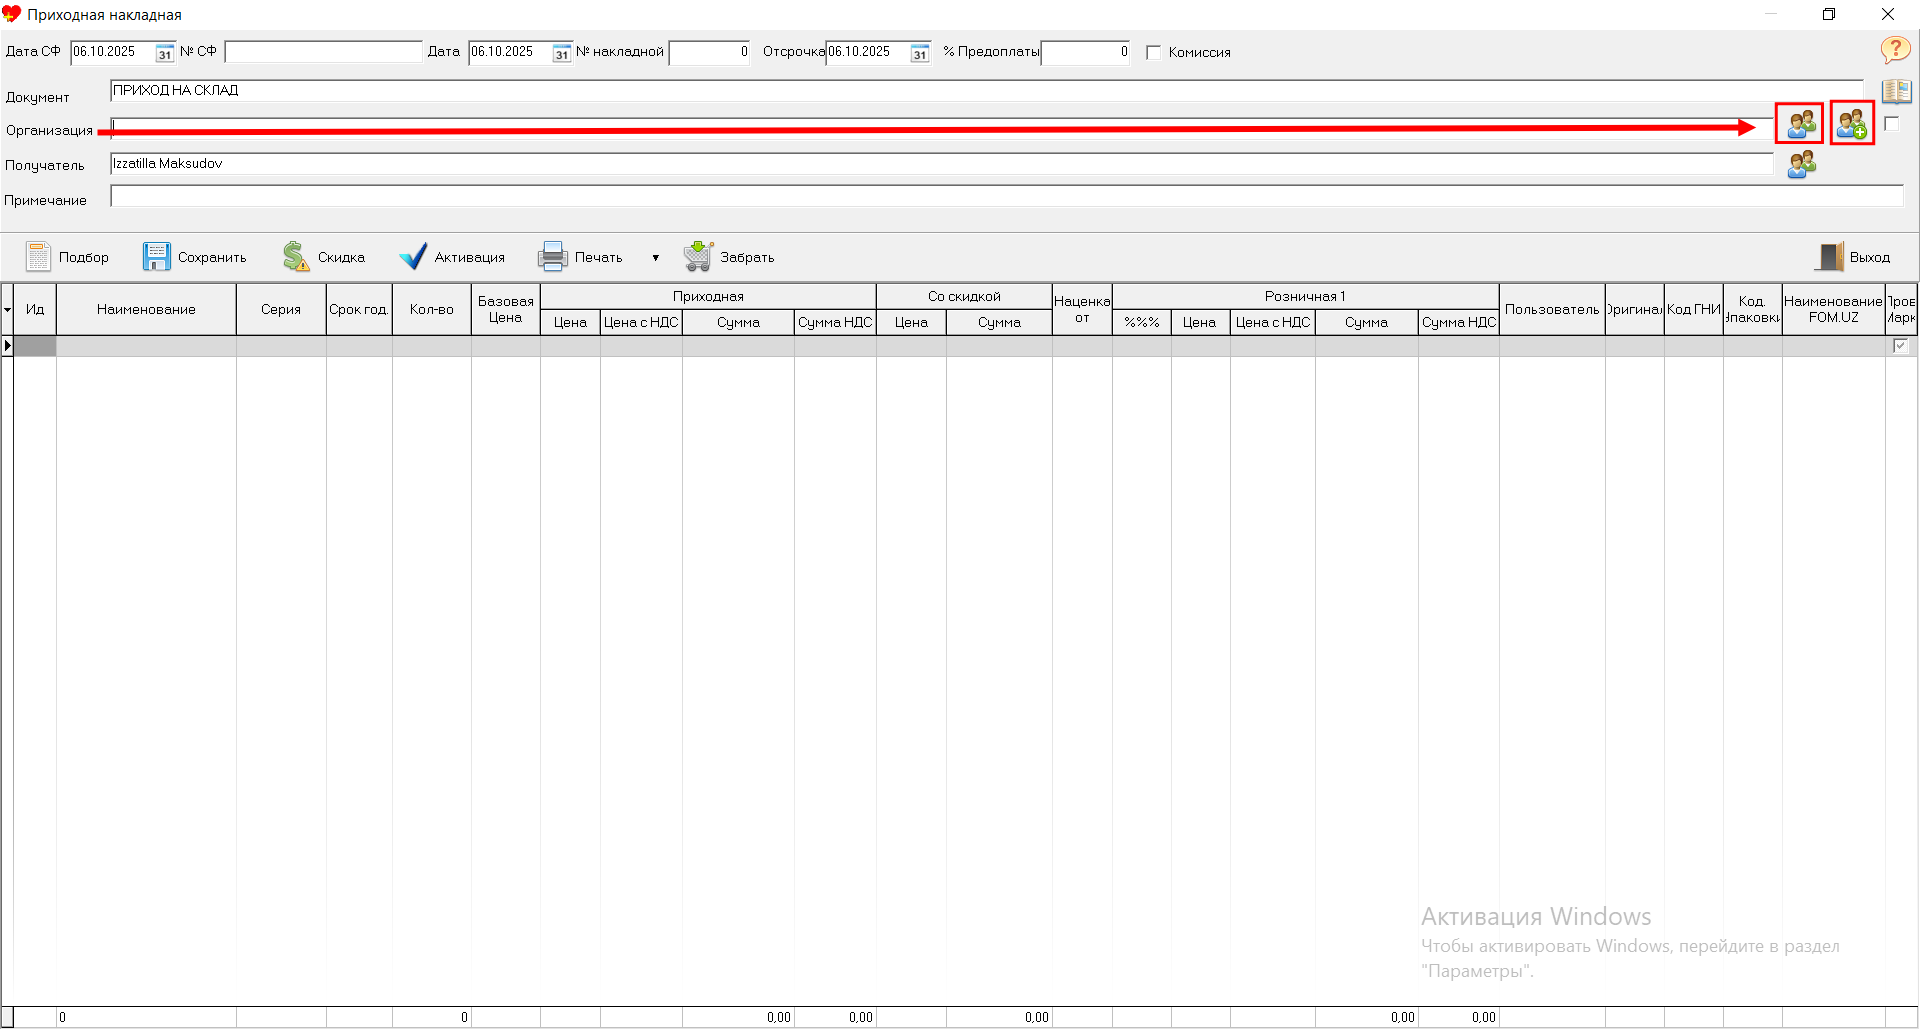Screen dimensions: 1920x1030
Task: Open calendar for Дата field
Action: tap(562, 53)
